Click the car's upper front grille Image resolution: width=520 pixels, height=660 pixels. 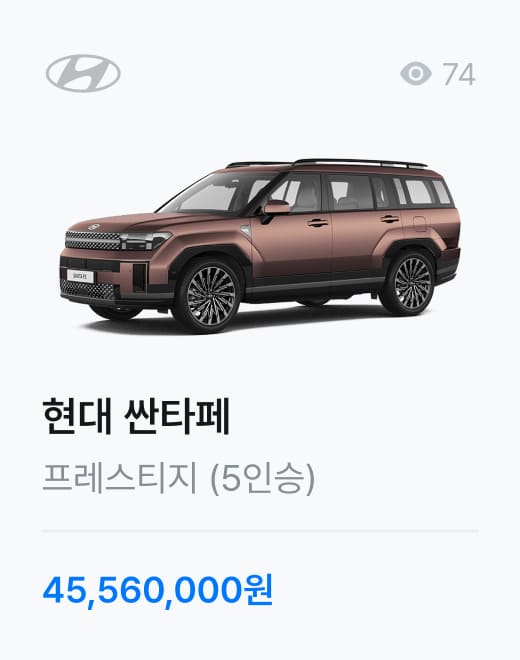[x=93, y=240]
